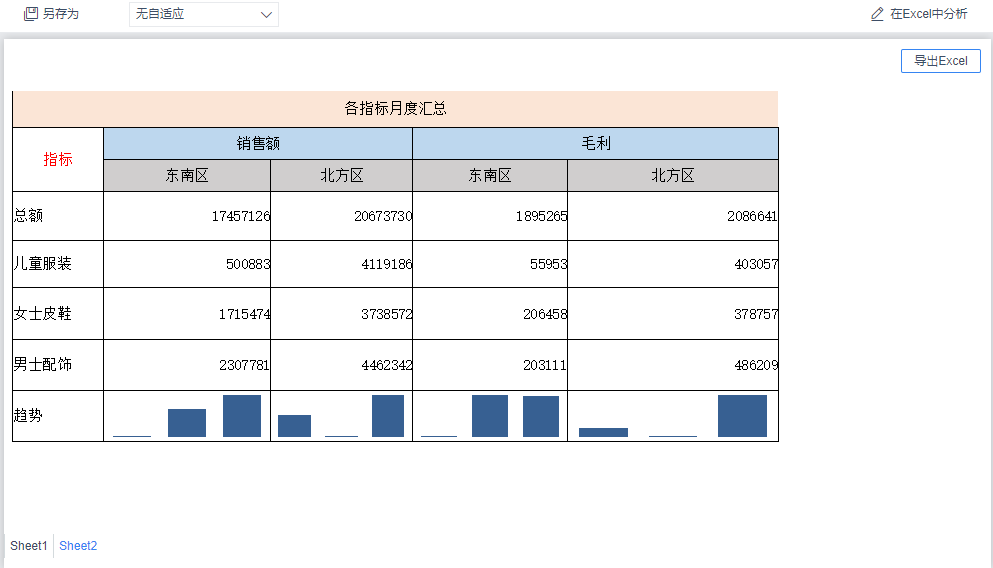
Task: Click the 总额 row label
Action: [x=28, y=215]
